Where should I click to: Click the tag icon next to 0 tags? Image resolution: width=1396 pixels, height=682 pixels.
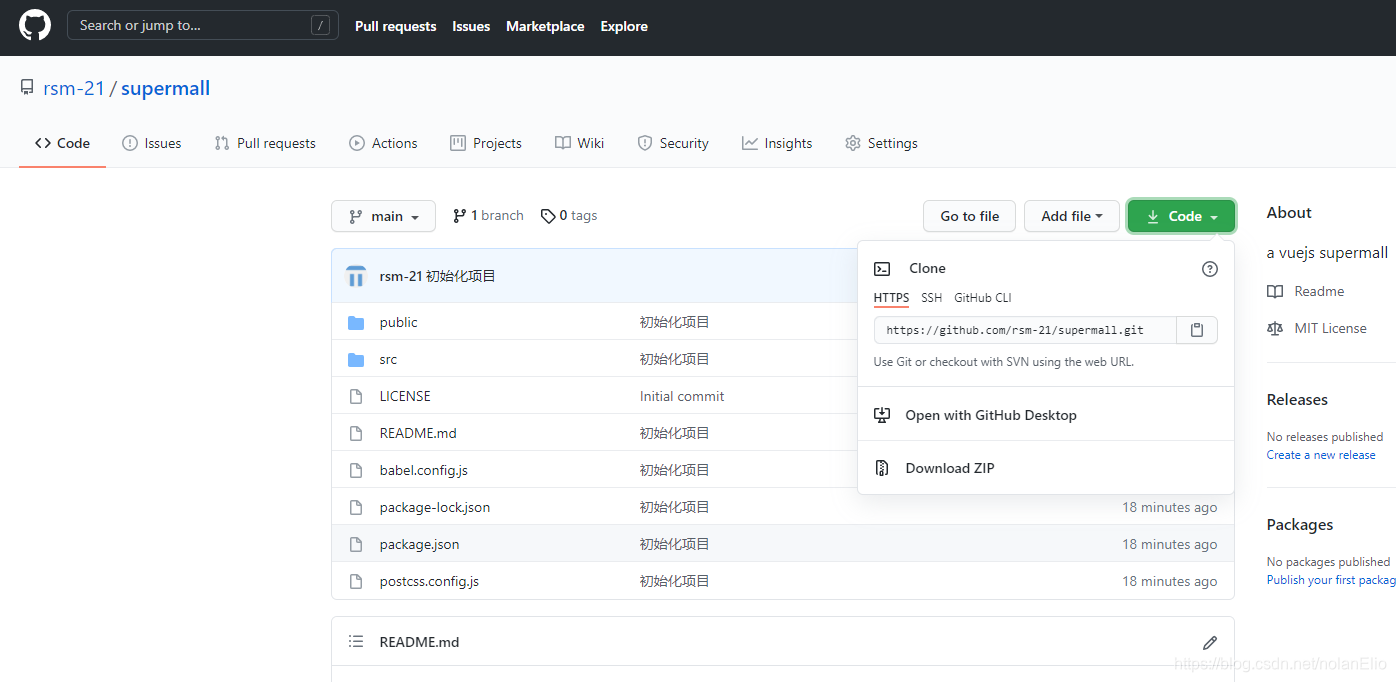coord(548,216)
